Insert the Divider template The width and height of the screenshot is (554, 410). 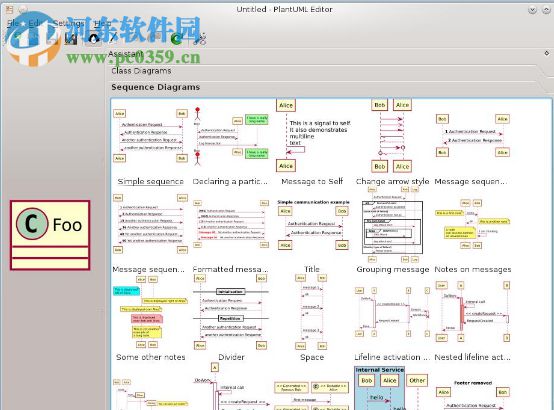(231, 319)
